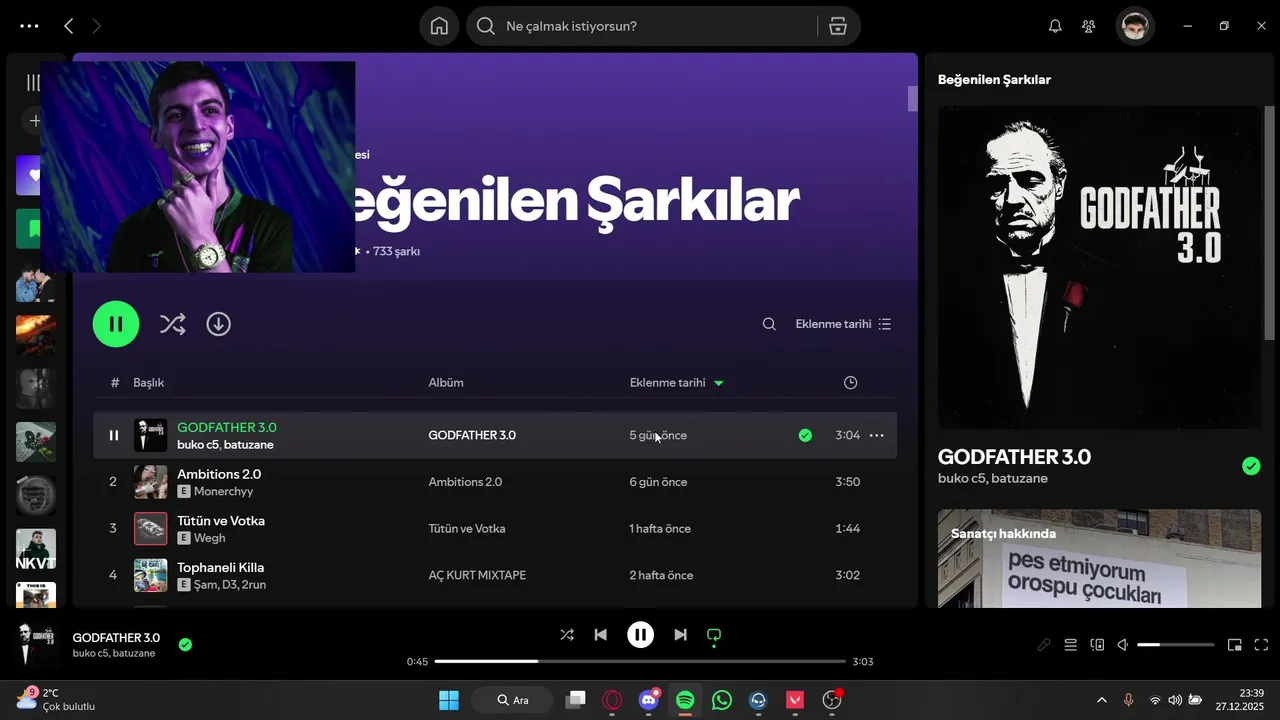Open the Browse icon in search bar
This screenshot has width=1280, height=720.
838,26
